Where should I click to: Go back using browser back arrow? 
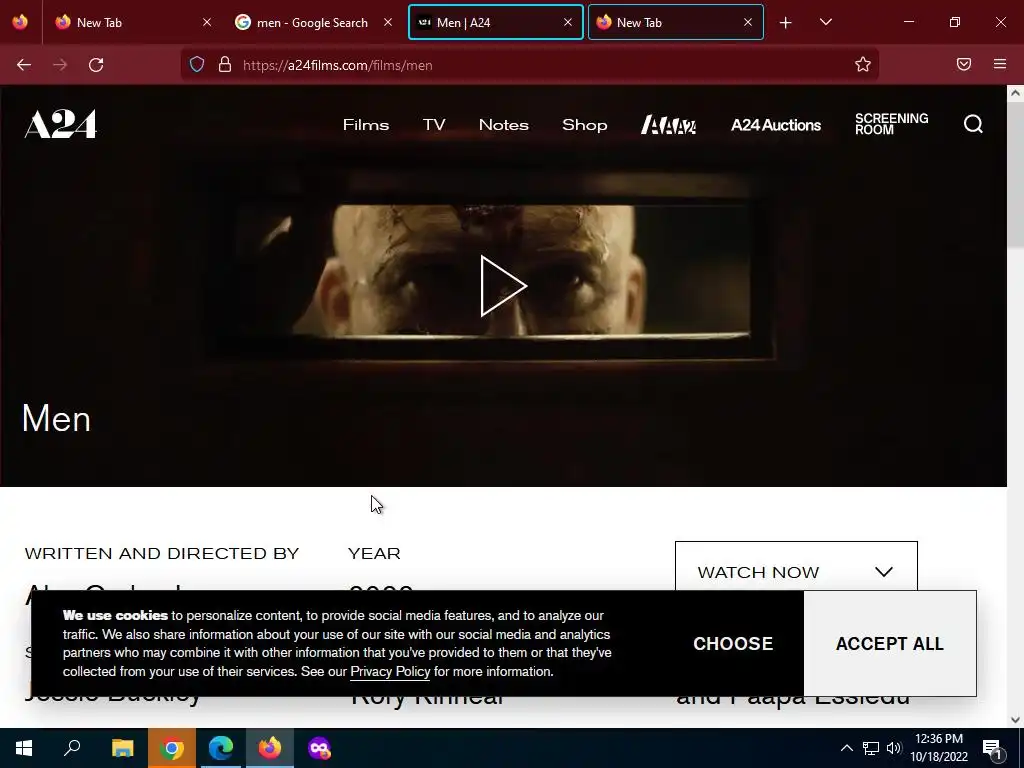click(24, 65)
